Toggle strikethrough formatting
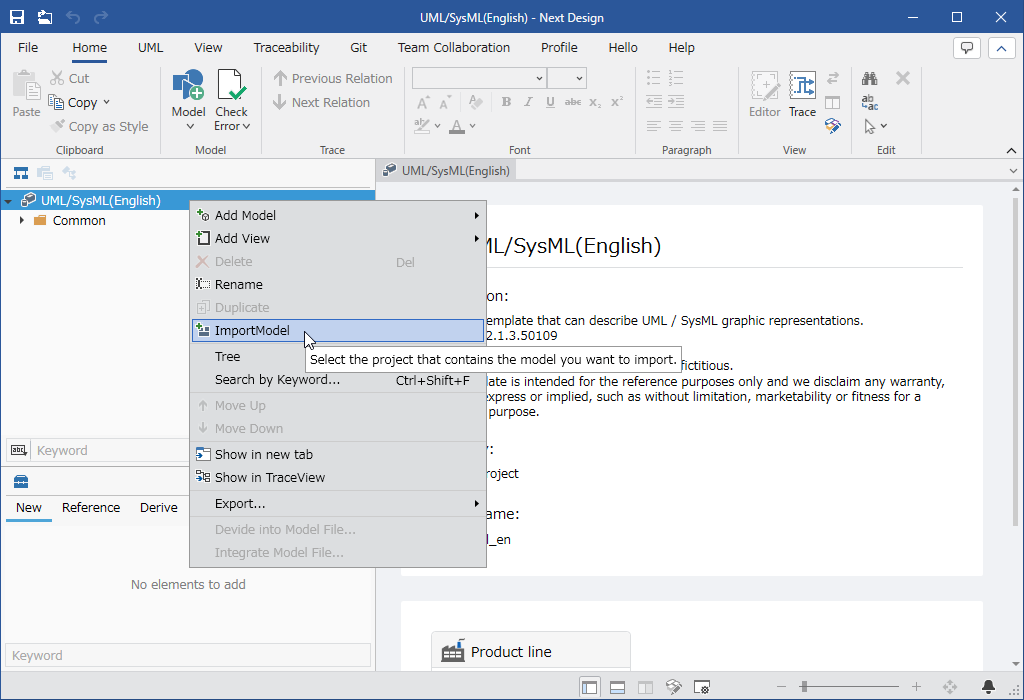This screenshot has height=700, width=1024. point(573,102)
